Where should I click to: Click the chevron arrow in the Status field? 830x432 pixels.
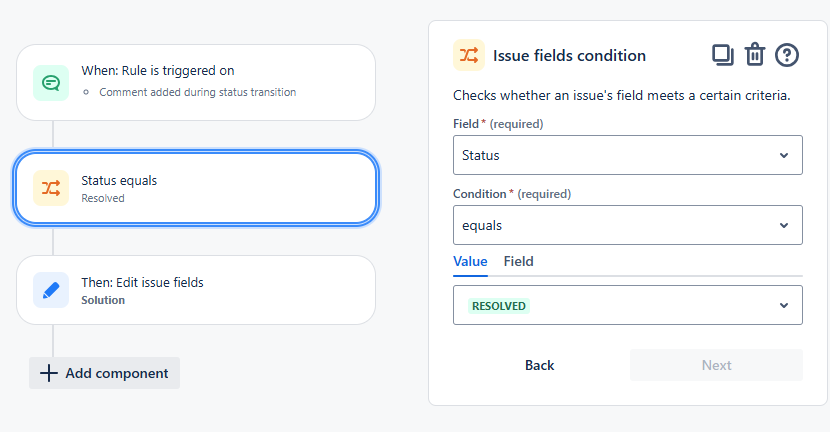(x=784, y=155)
